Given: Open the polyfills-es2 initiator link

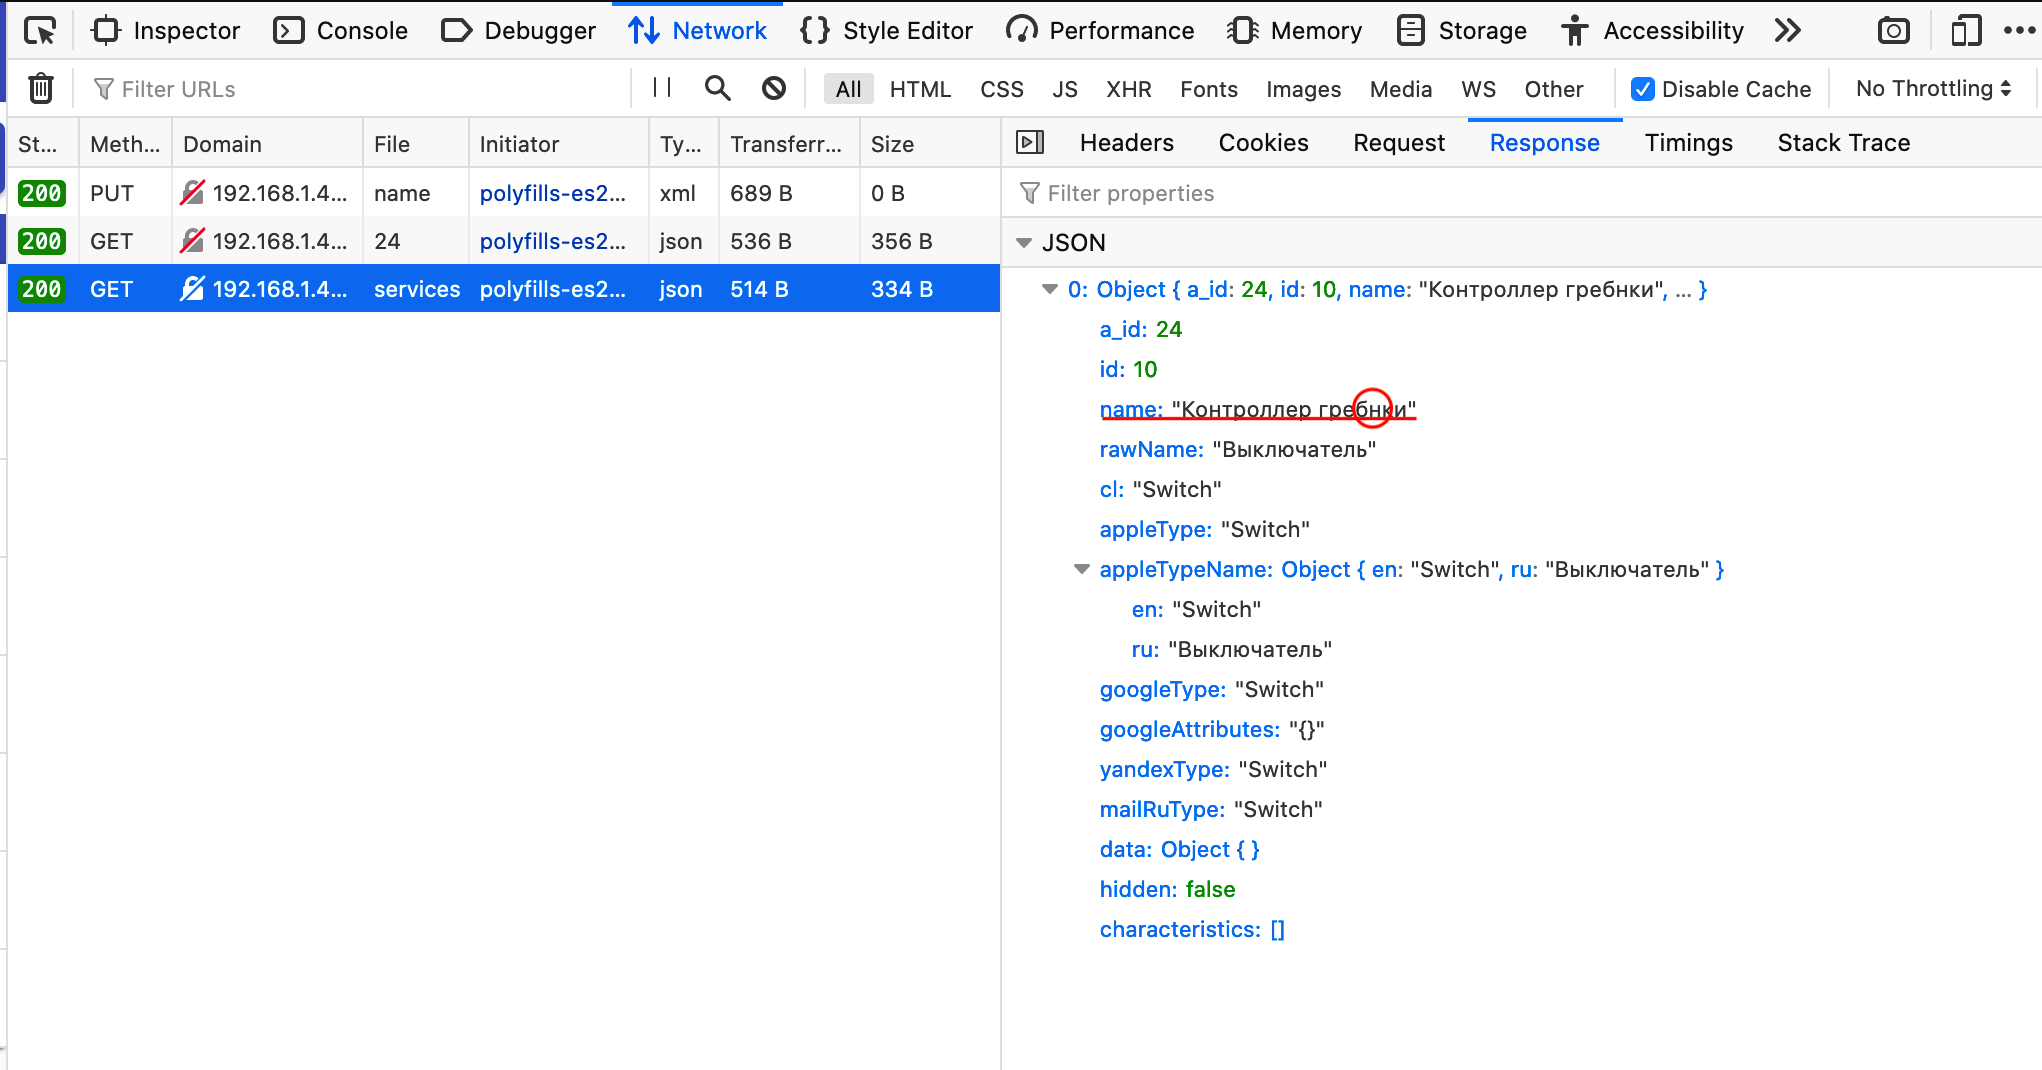Looking at the screenshot, I should tap(556, 289).
